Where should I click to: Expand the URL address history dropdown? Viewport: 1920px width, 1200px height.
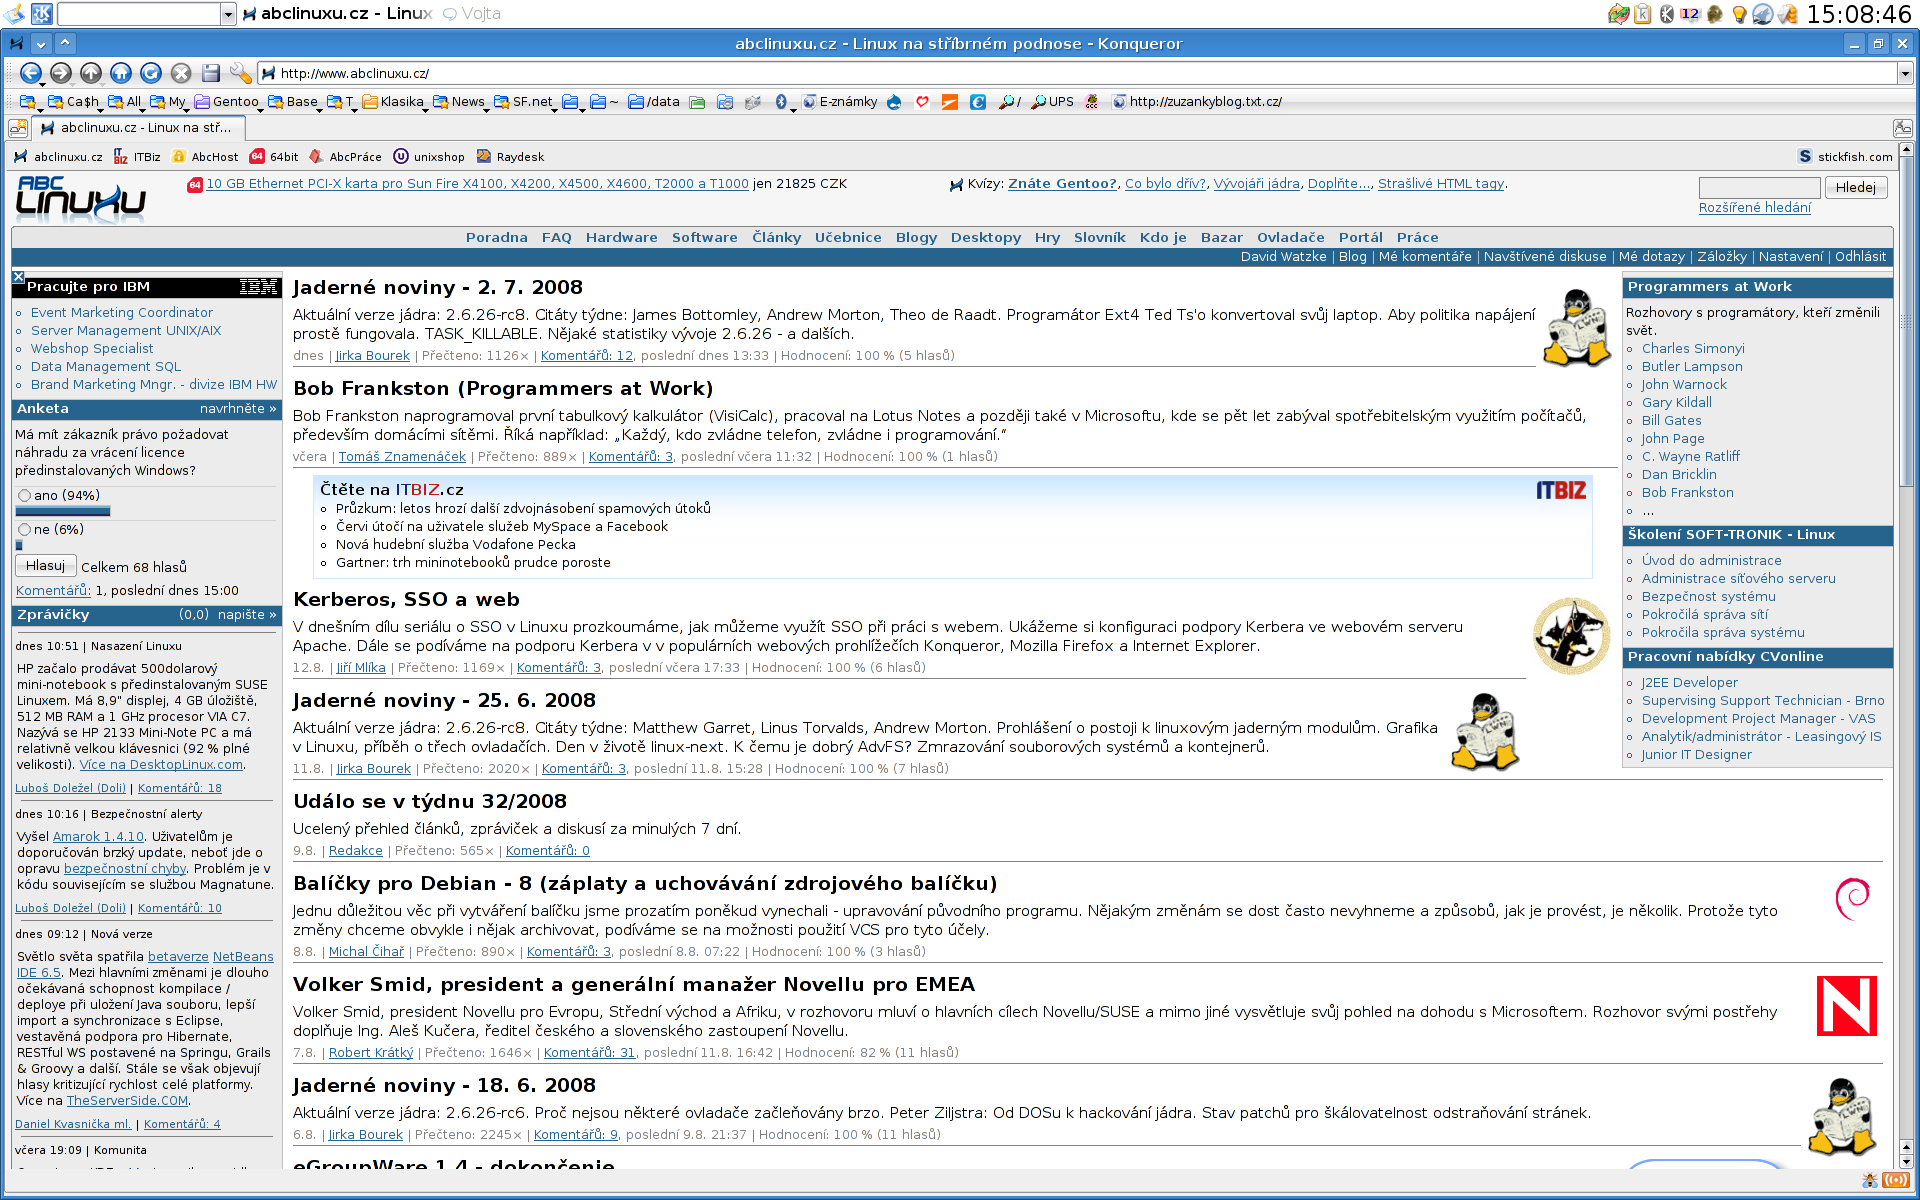(1904, 73)
